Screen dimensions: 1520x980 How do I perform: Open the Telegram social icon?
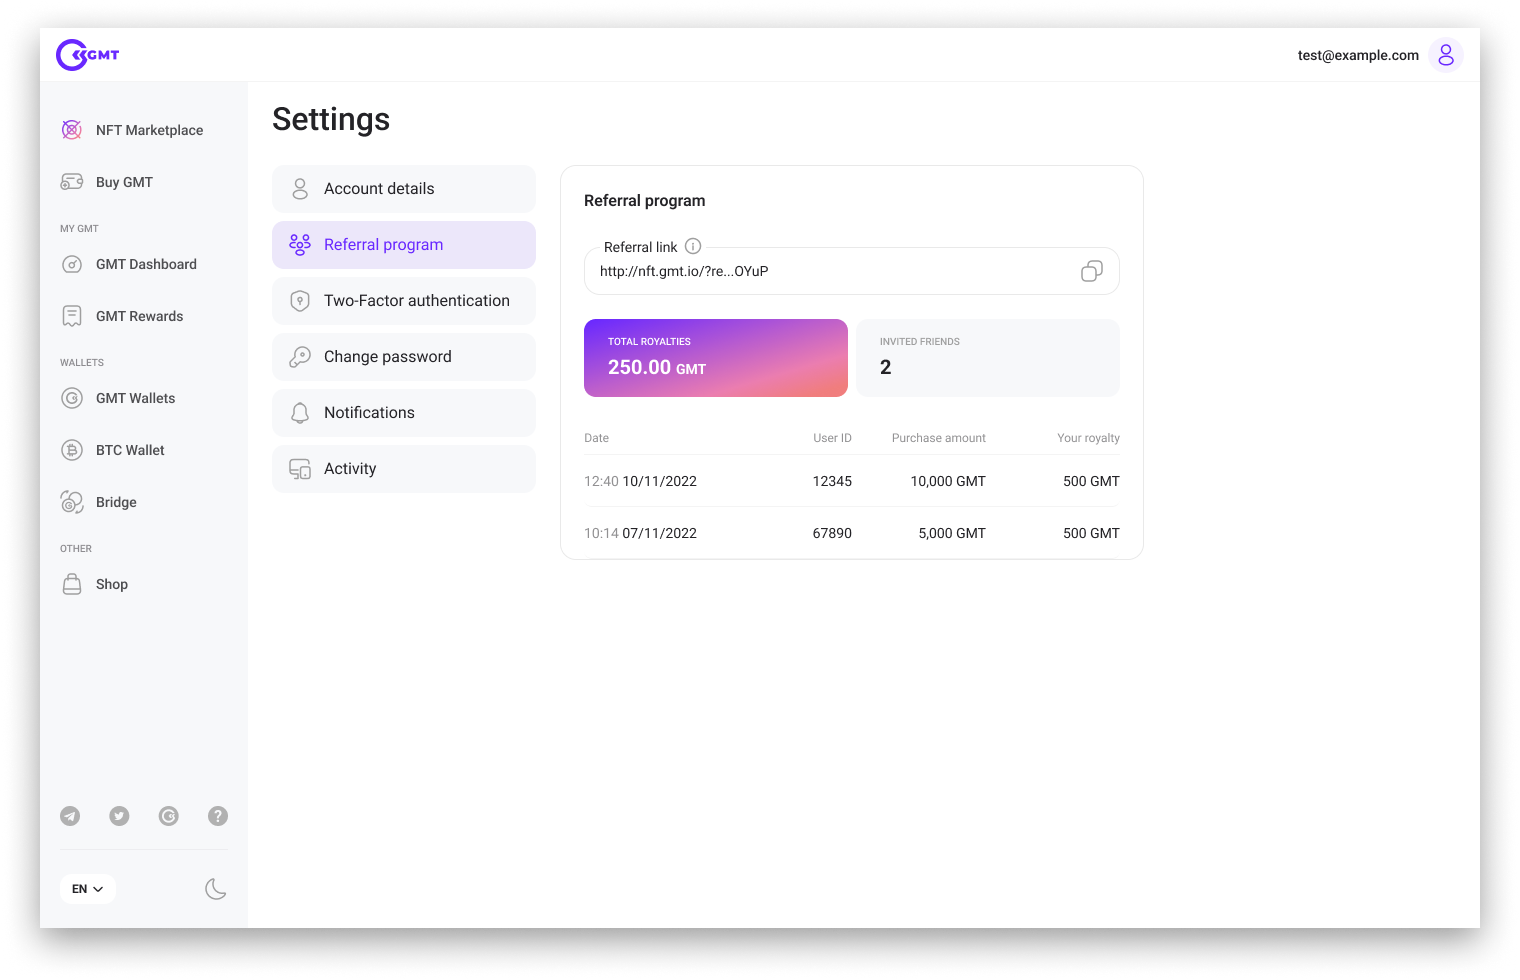[x=70, y=816]
